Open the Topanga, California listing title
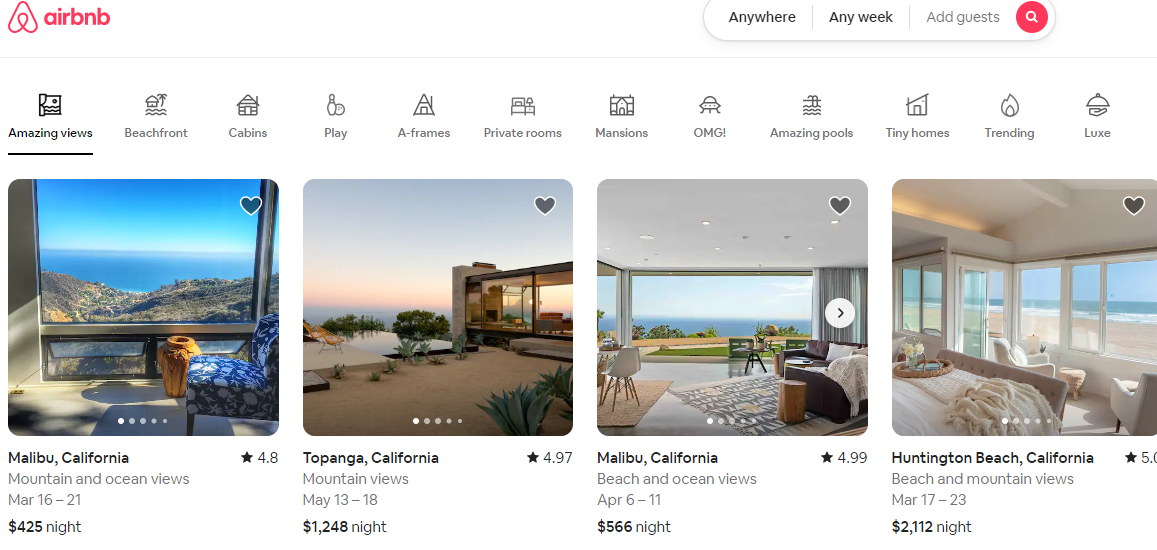This screenshot has height=550, width=1157. click(x=370, y=458)
